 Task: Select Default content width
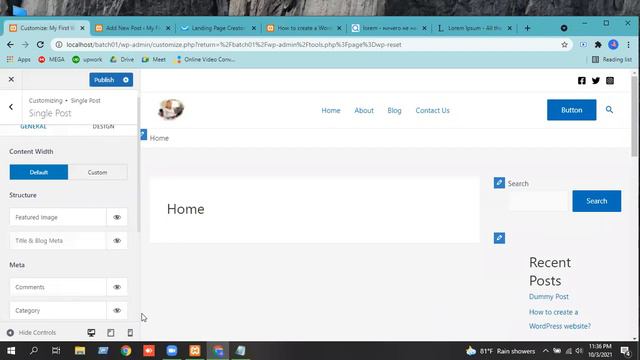click(x=39, y=172)
